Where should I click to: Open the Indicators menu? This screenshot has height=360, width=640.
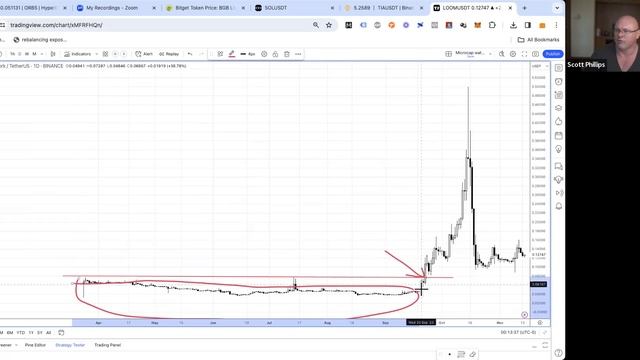[78, 54]
